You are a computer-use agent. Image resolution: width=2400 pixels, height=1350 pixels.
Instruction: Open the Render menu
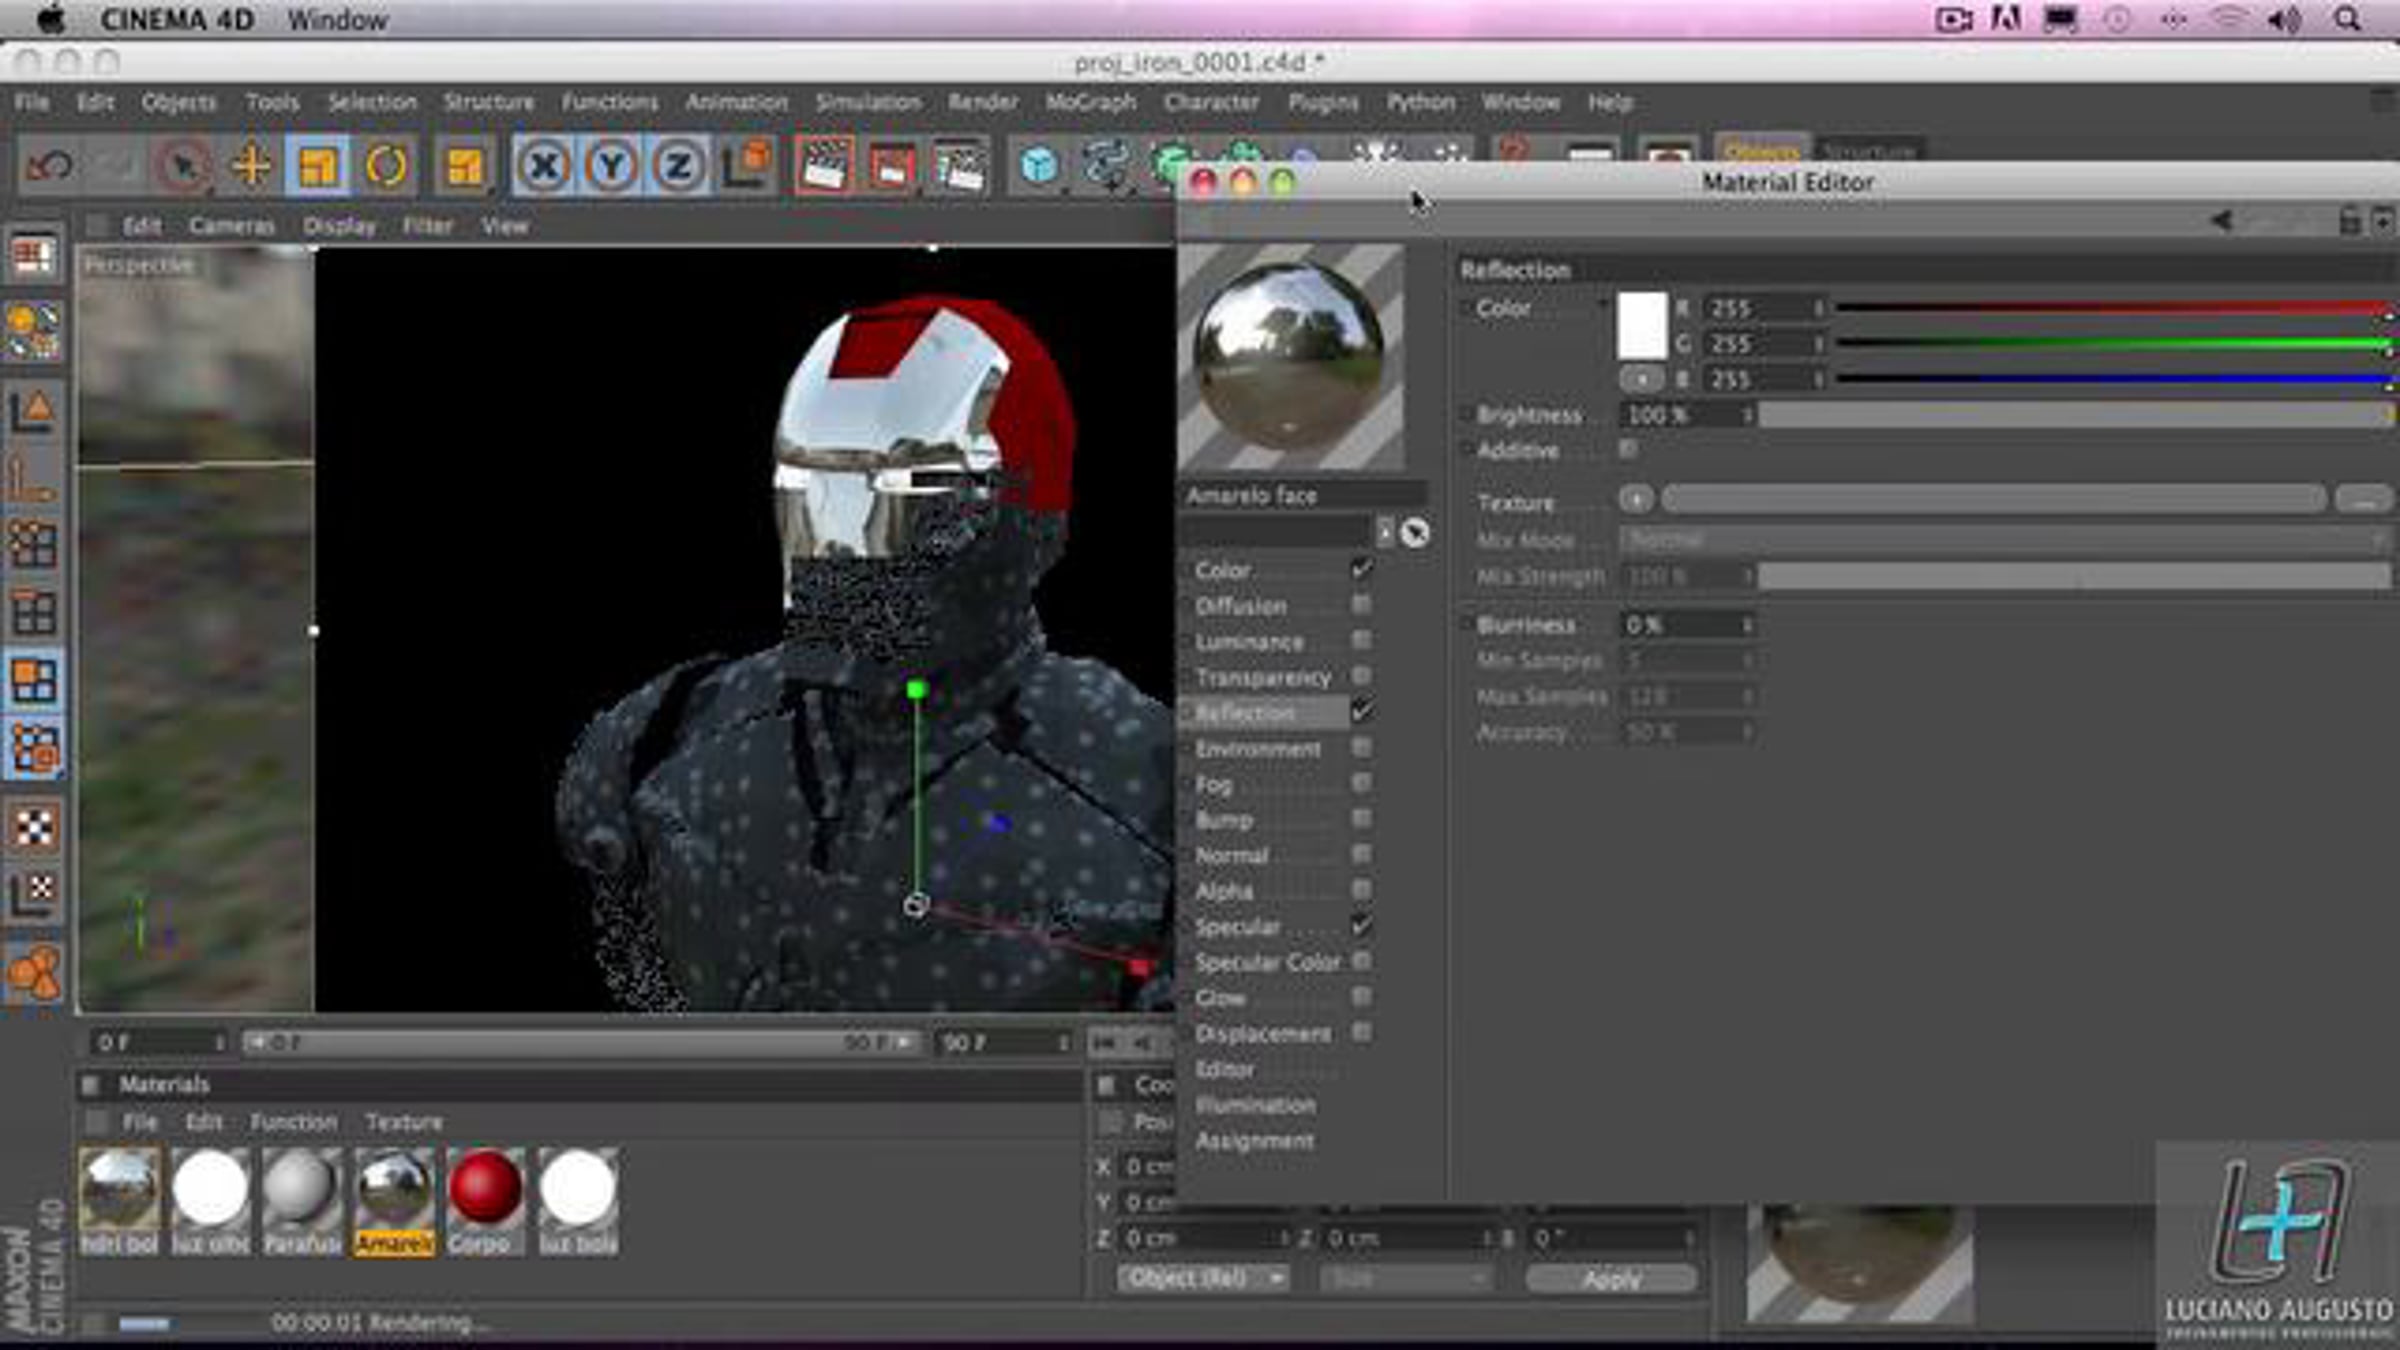(983, 102)
